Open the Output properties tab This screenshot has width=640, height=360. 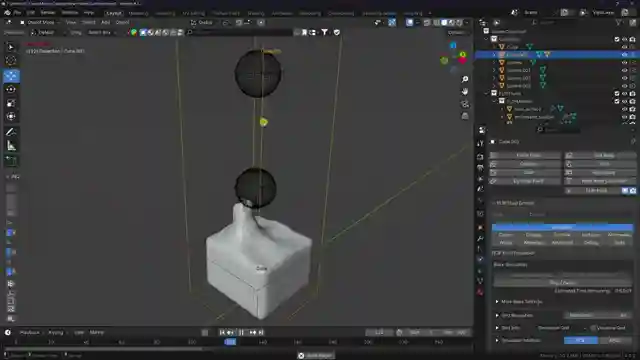coord(481,167)
